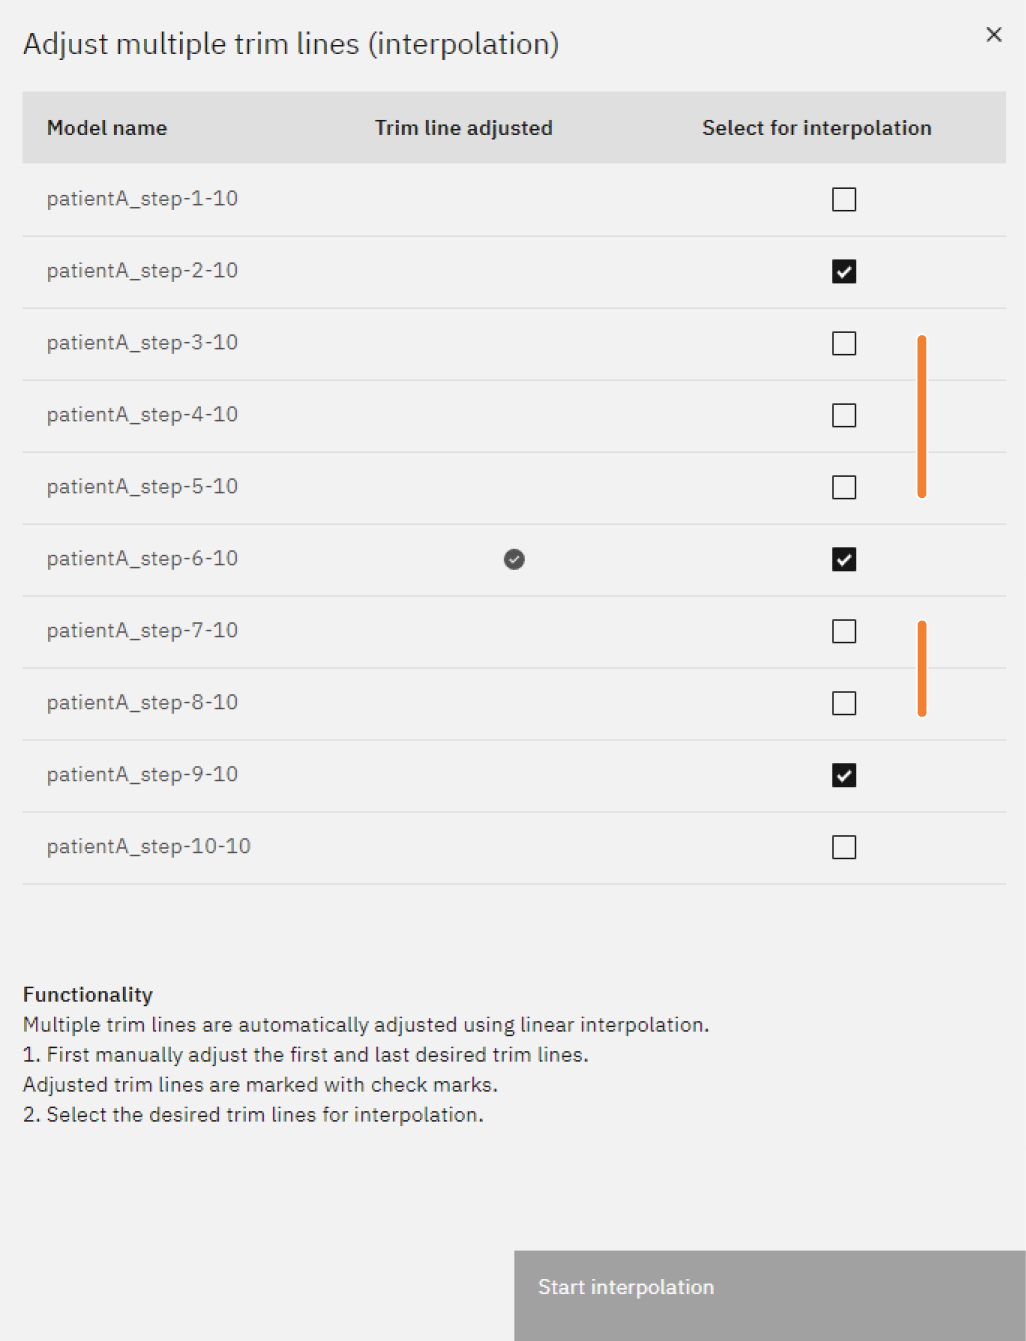Click the patientA_step-10-10 model name

(x=148, y=847)
